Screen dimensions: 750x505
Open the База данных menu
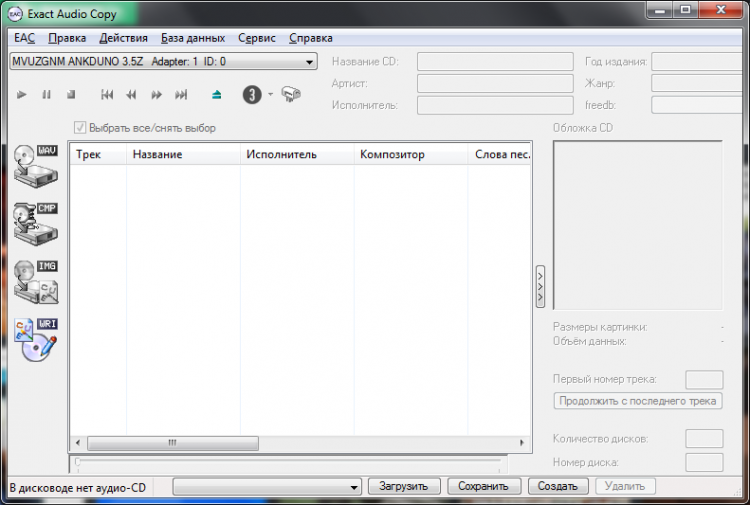[x=193, y=38]
